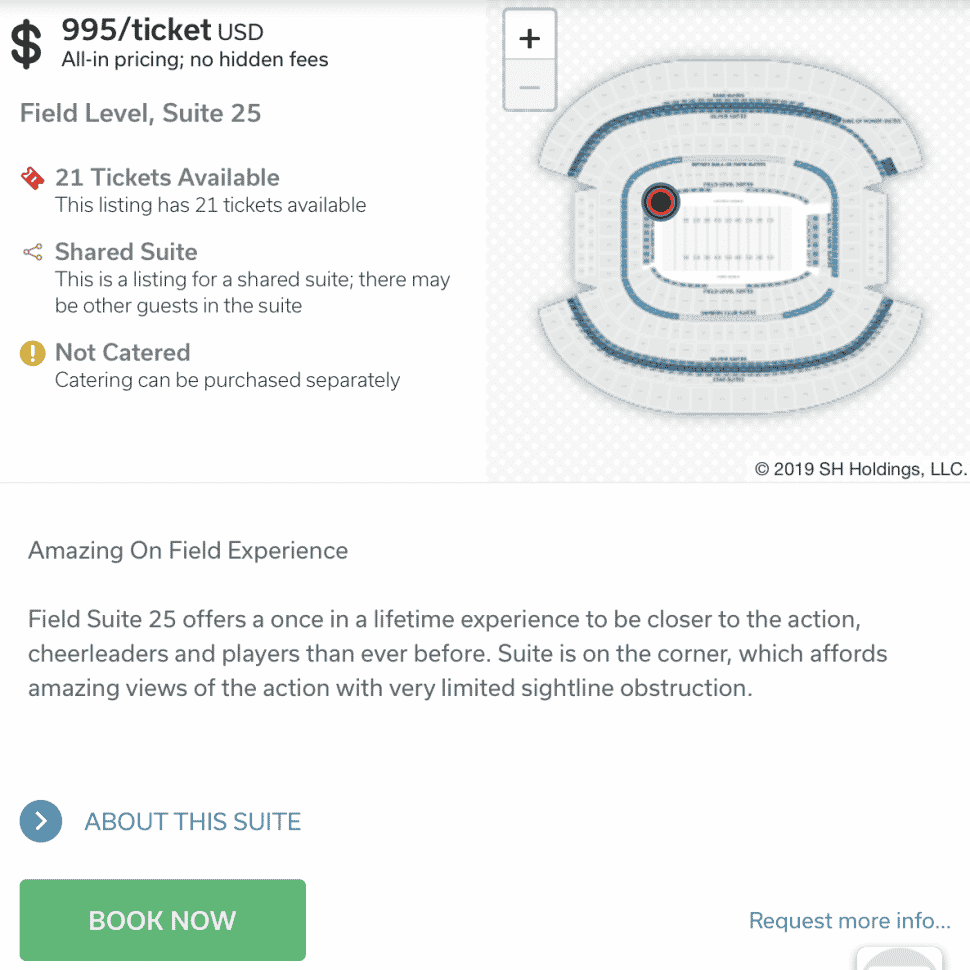Click the red ticket icon

tap(33, 178)
